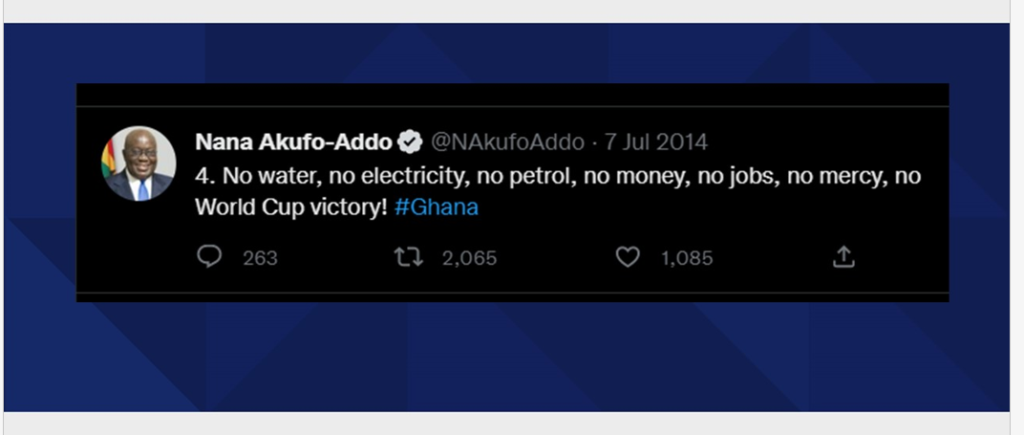Open Nana Akufo-Addo's profile picture
Image resolution: width=1024 pixels, height=435 pixels.
(x=139, y=164)
